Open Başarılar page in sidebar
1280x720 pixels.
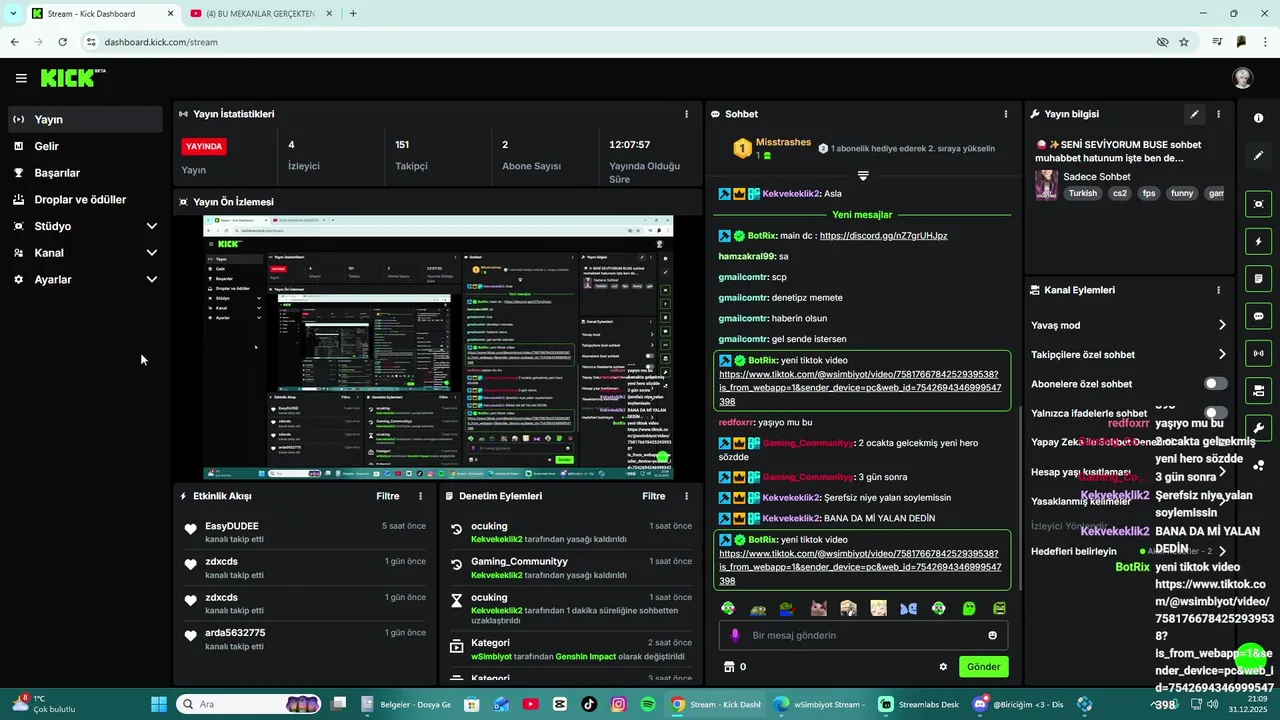[x=85, y=173]
